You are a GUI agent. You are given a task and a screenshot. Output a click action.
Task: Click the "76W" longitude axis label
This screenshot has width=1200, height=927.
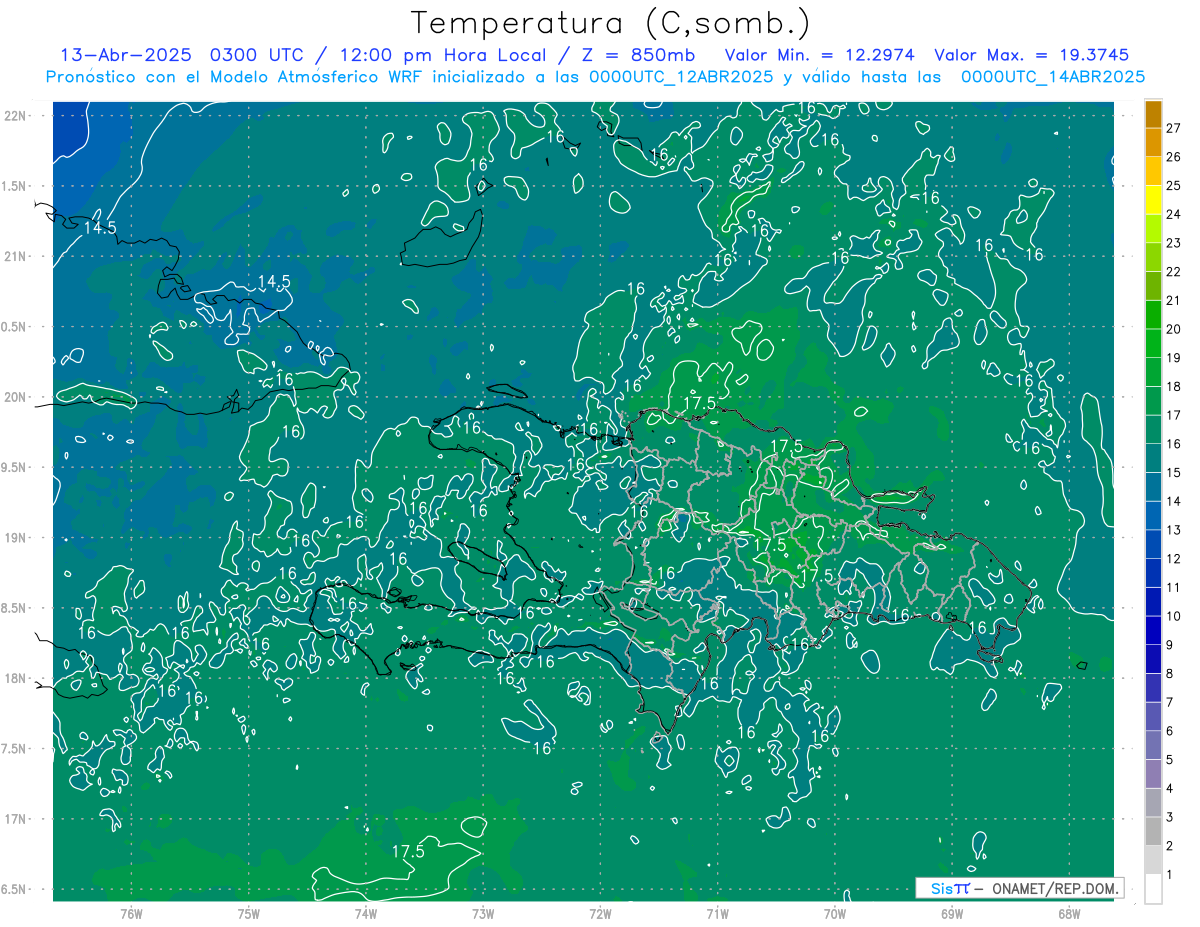pos(131,914)
